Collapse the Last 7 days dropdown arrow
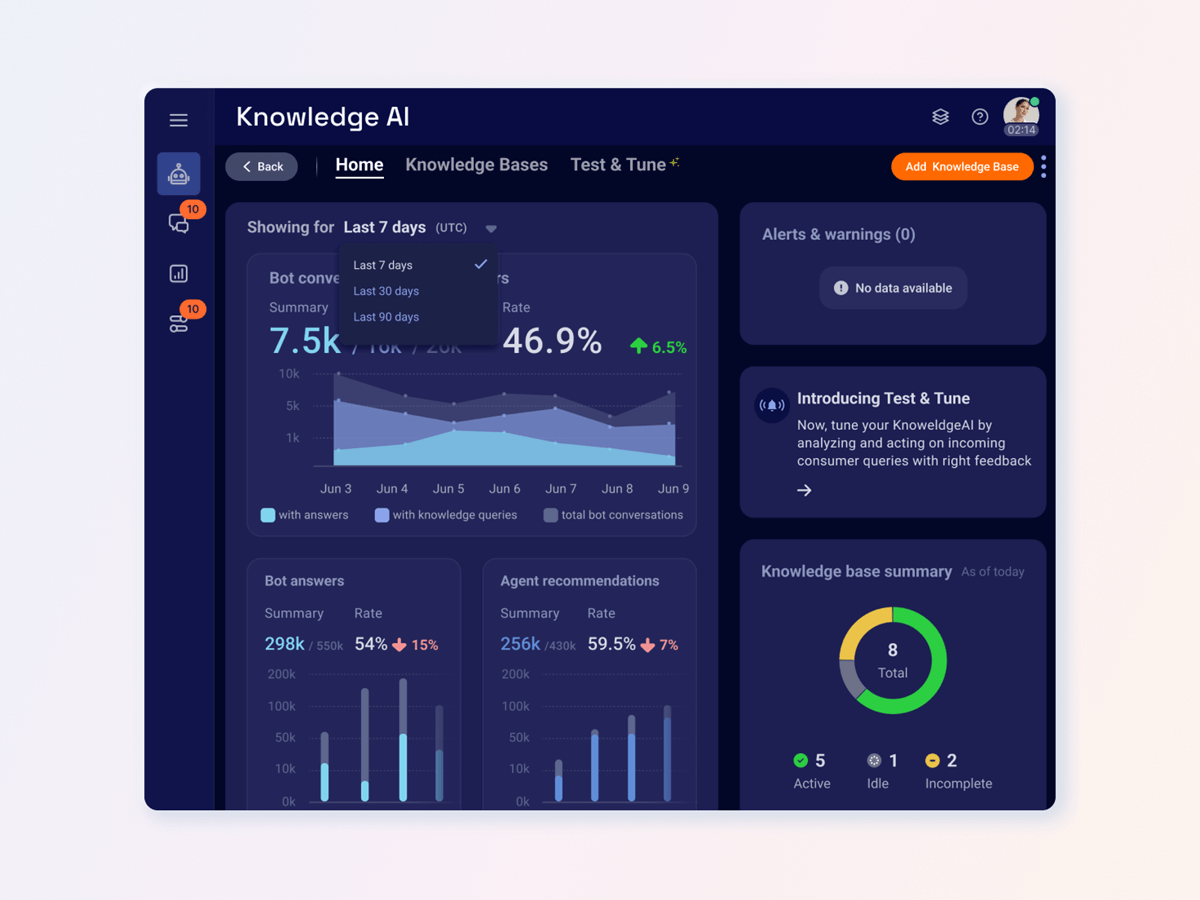Screen dimensions: 1200x900 tap(491, 229)
